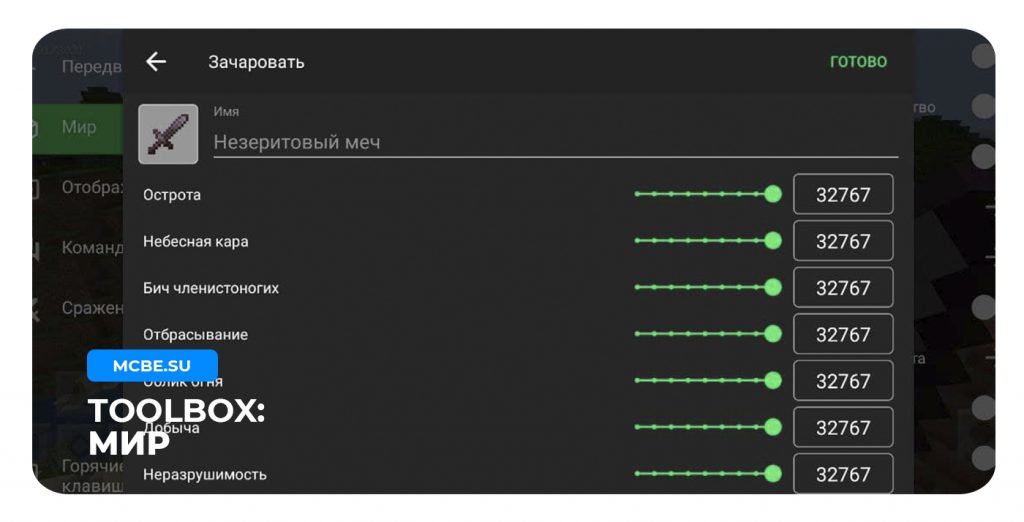The width and height of the screenshot is (1024, 522).
Task: Click the Добыча looting value box
Action: [x=843, y=428]
